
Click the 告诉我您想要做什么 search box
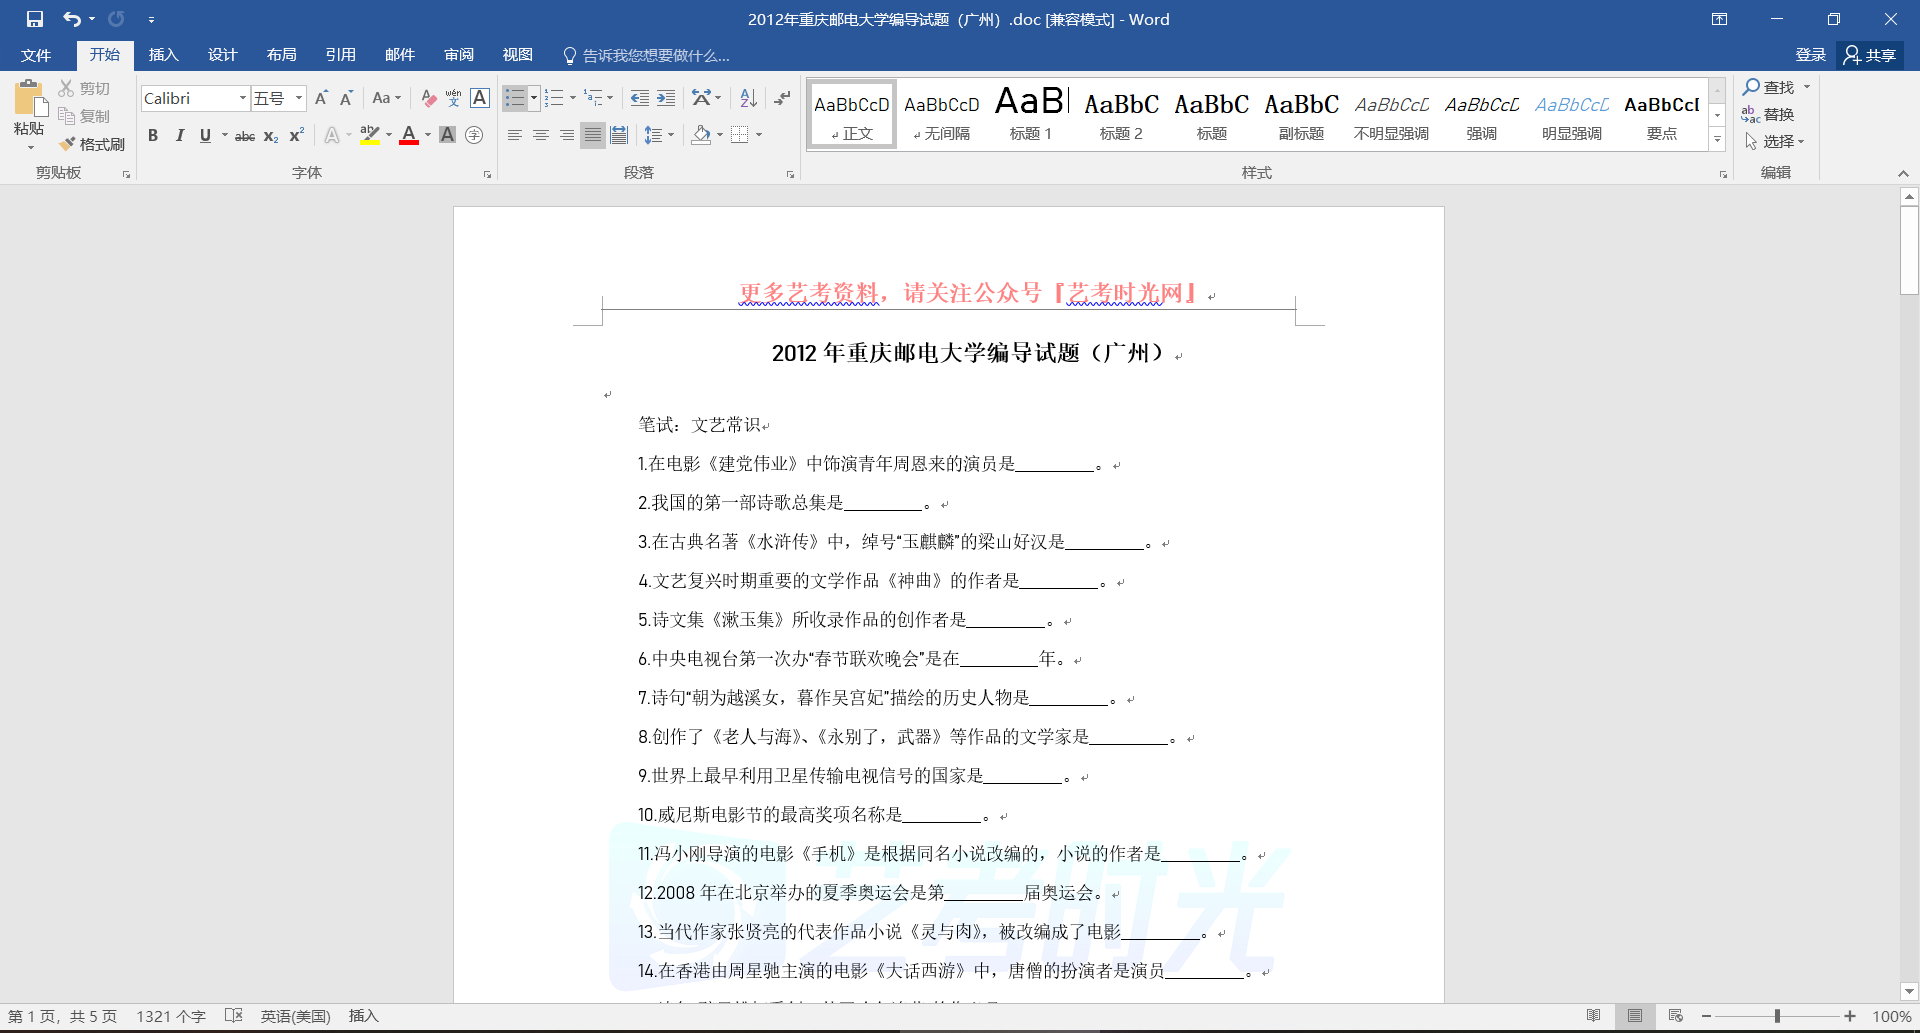(x=655, y=56)
